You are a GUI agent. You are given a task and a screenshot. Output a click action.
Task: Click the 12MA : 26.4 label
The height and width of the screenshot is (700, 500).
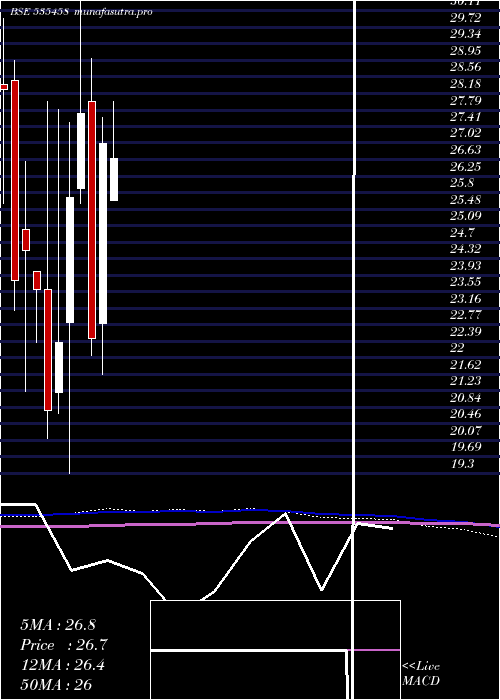tap(62, 665)
